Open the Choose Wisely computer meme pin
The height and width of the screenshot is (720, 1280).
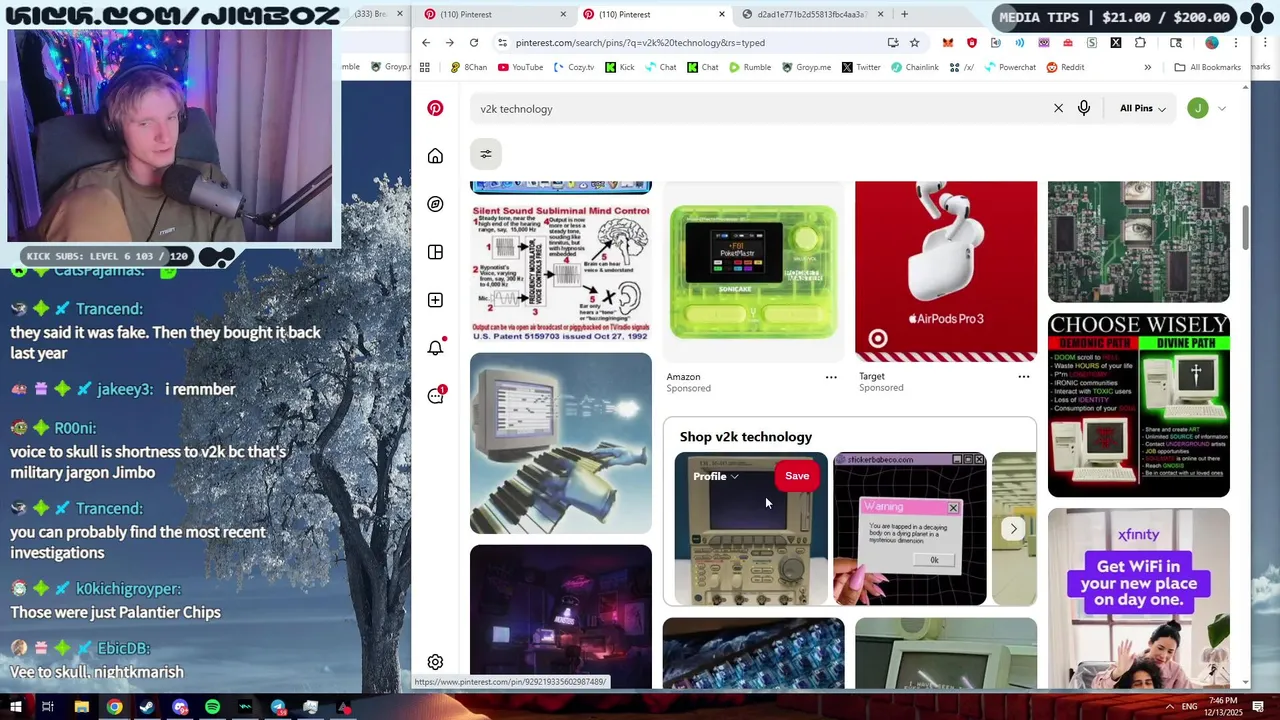click(1139, 405)
